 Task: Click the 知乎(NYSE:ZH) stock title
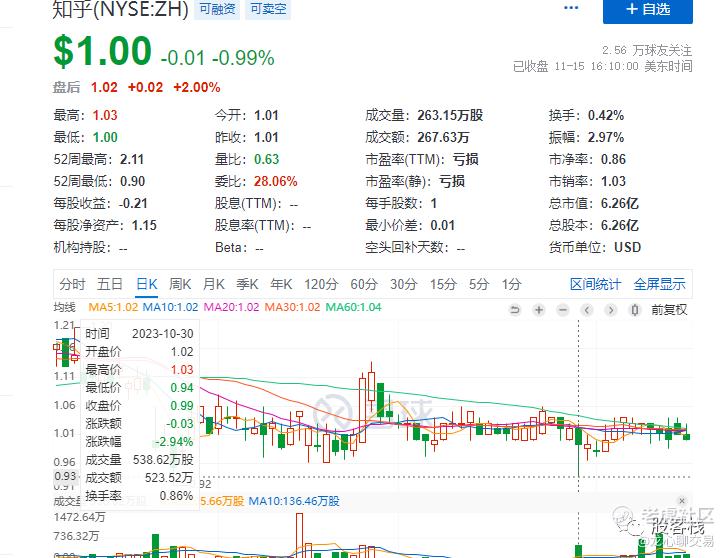(120, 9)
